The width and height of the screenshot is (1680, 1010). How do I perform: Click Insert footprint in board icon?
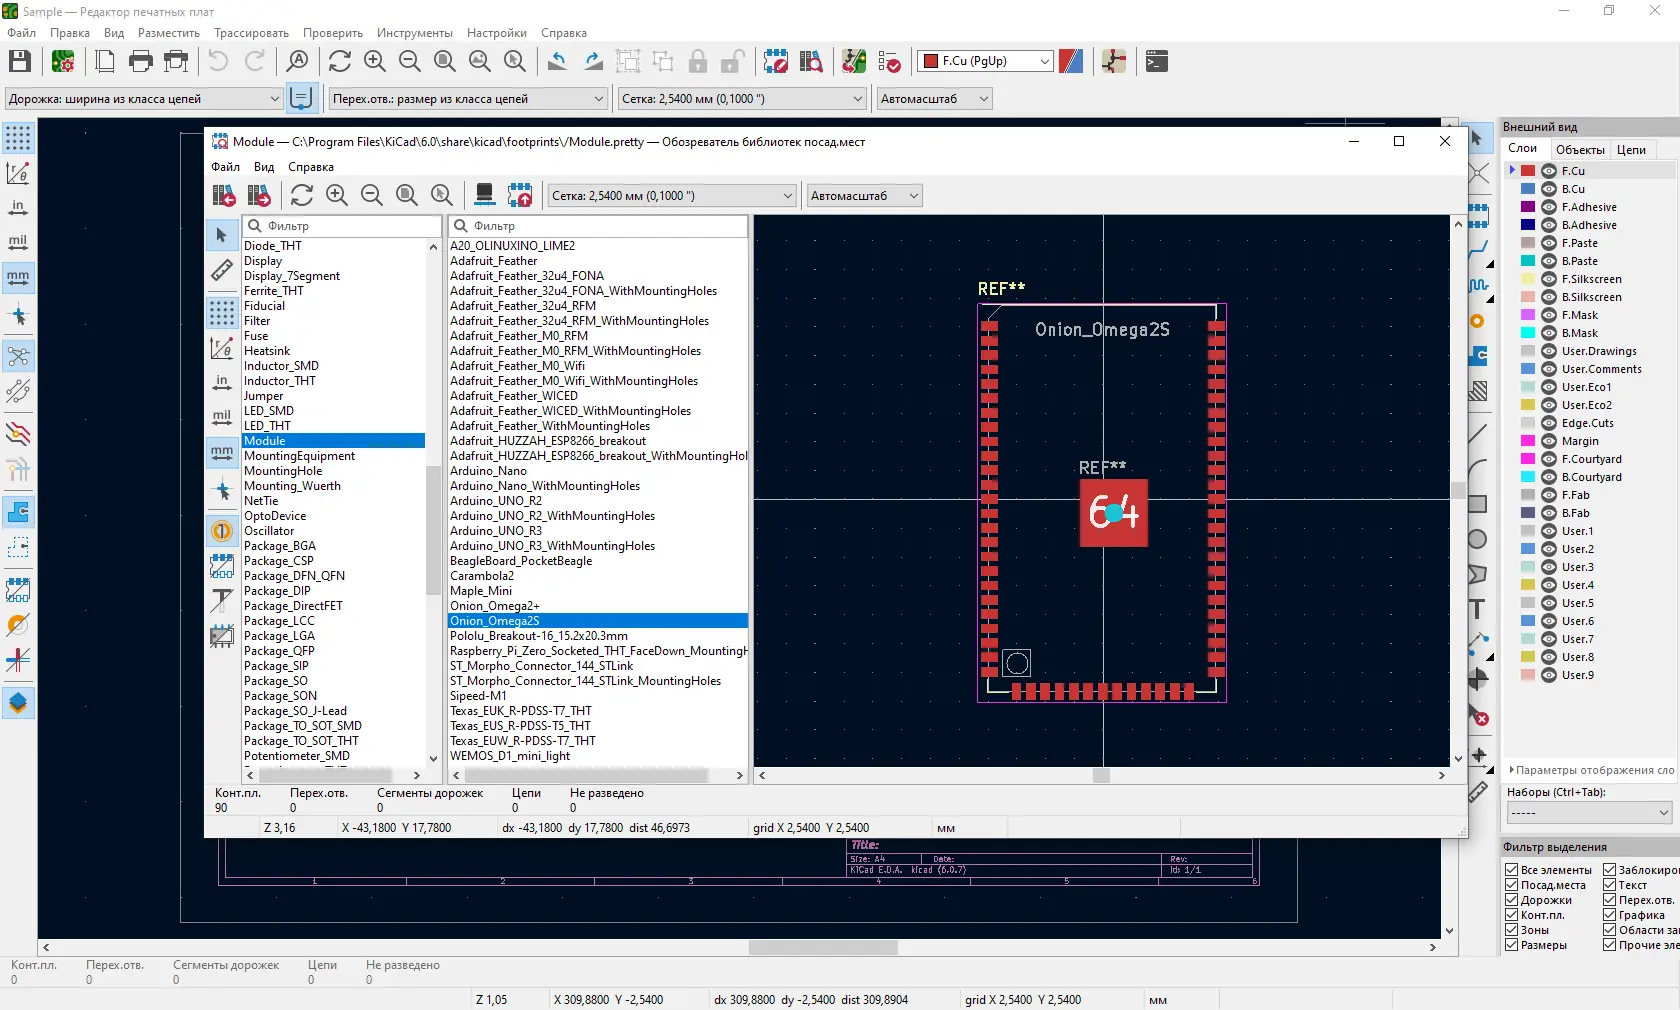[x=520, y=195]
